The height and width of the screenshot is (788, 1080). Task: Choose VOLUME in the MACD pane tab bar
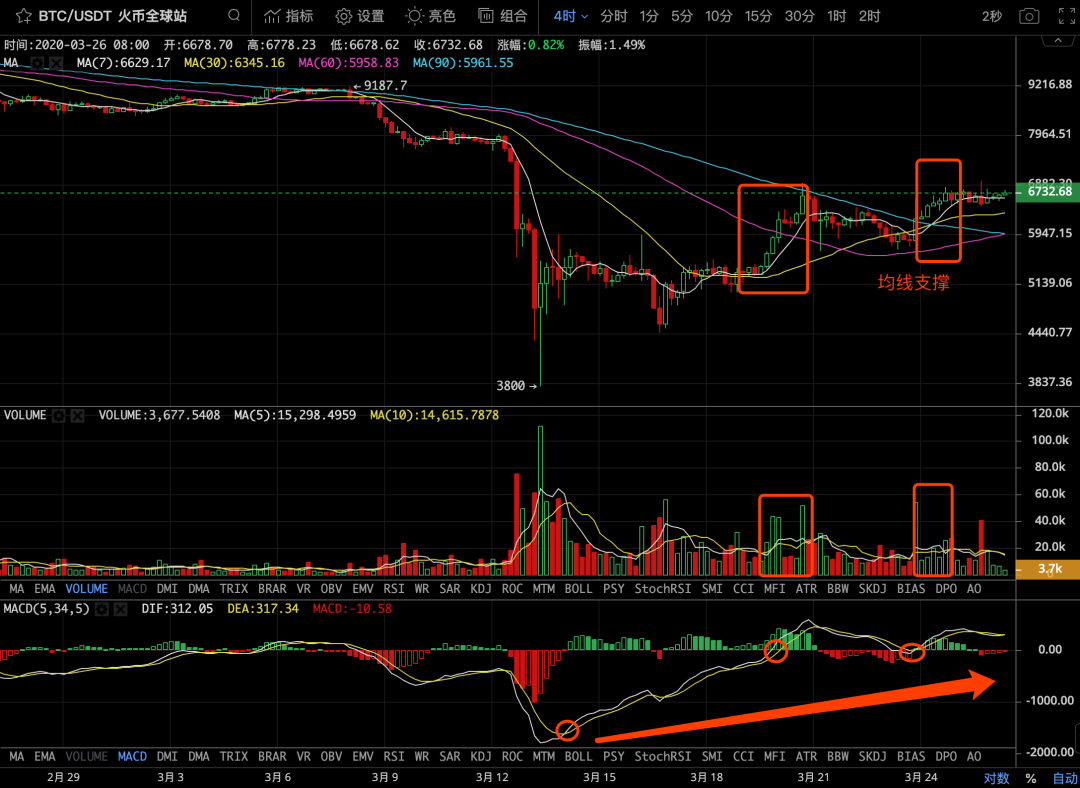(x=86, y=756)
